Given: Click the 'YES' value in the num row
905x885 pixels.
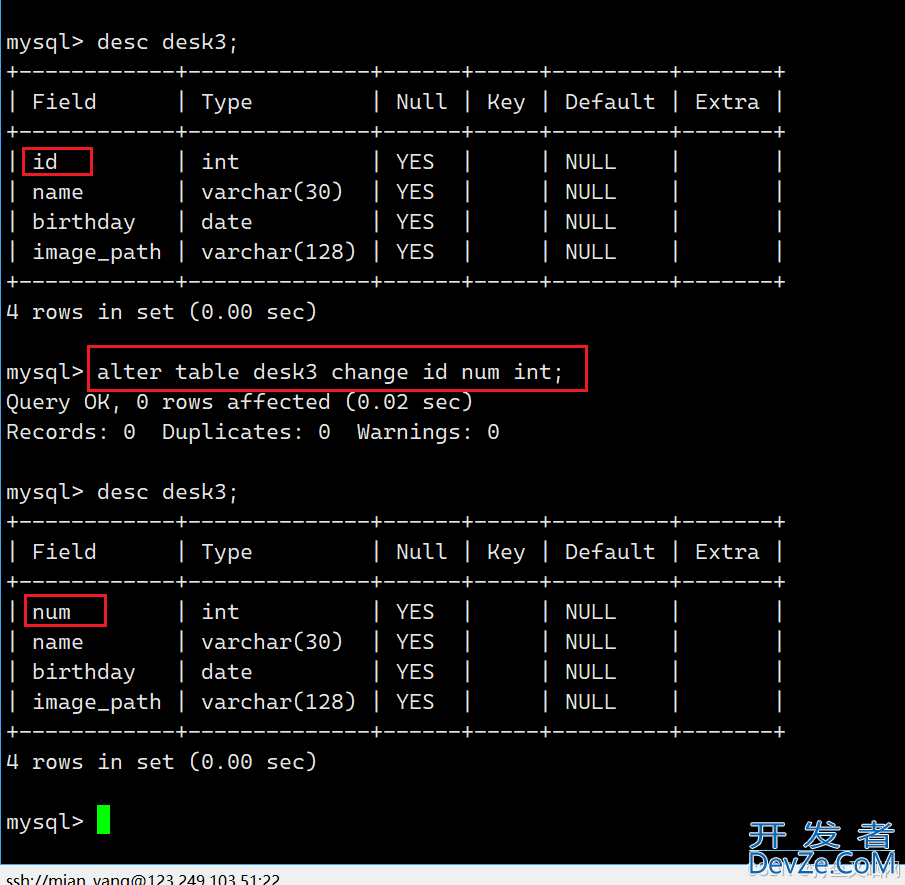Looking at the screenshot, I should tap(415, 612).
